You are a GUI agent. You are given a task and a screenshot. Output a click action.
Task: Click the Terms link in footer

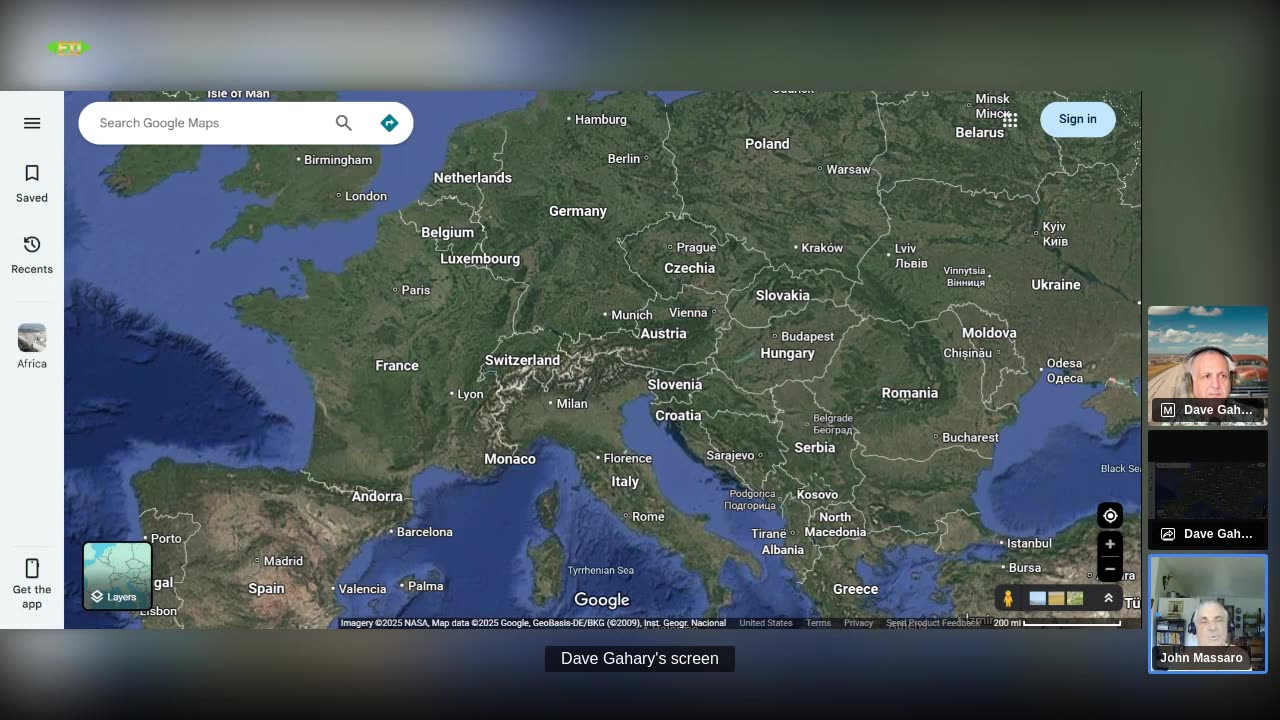[819, 623]
